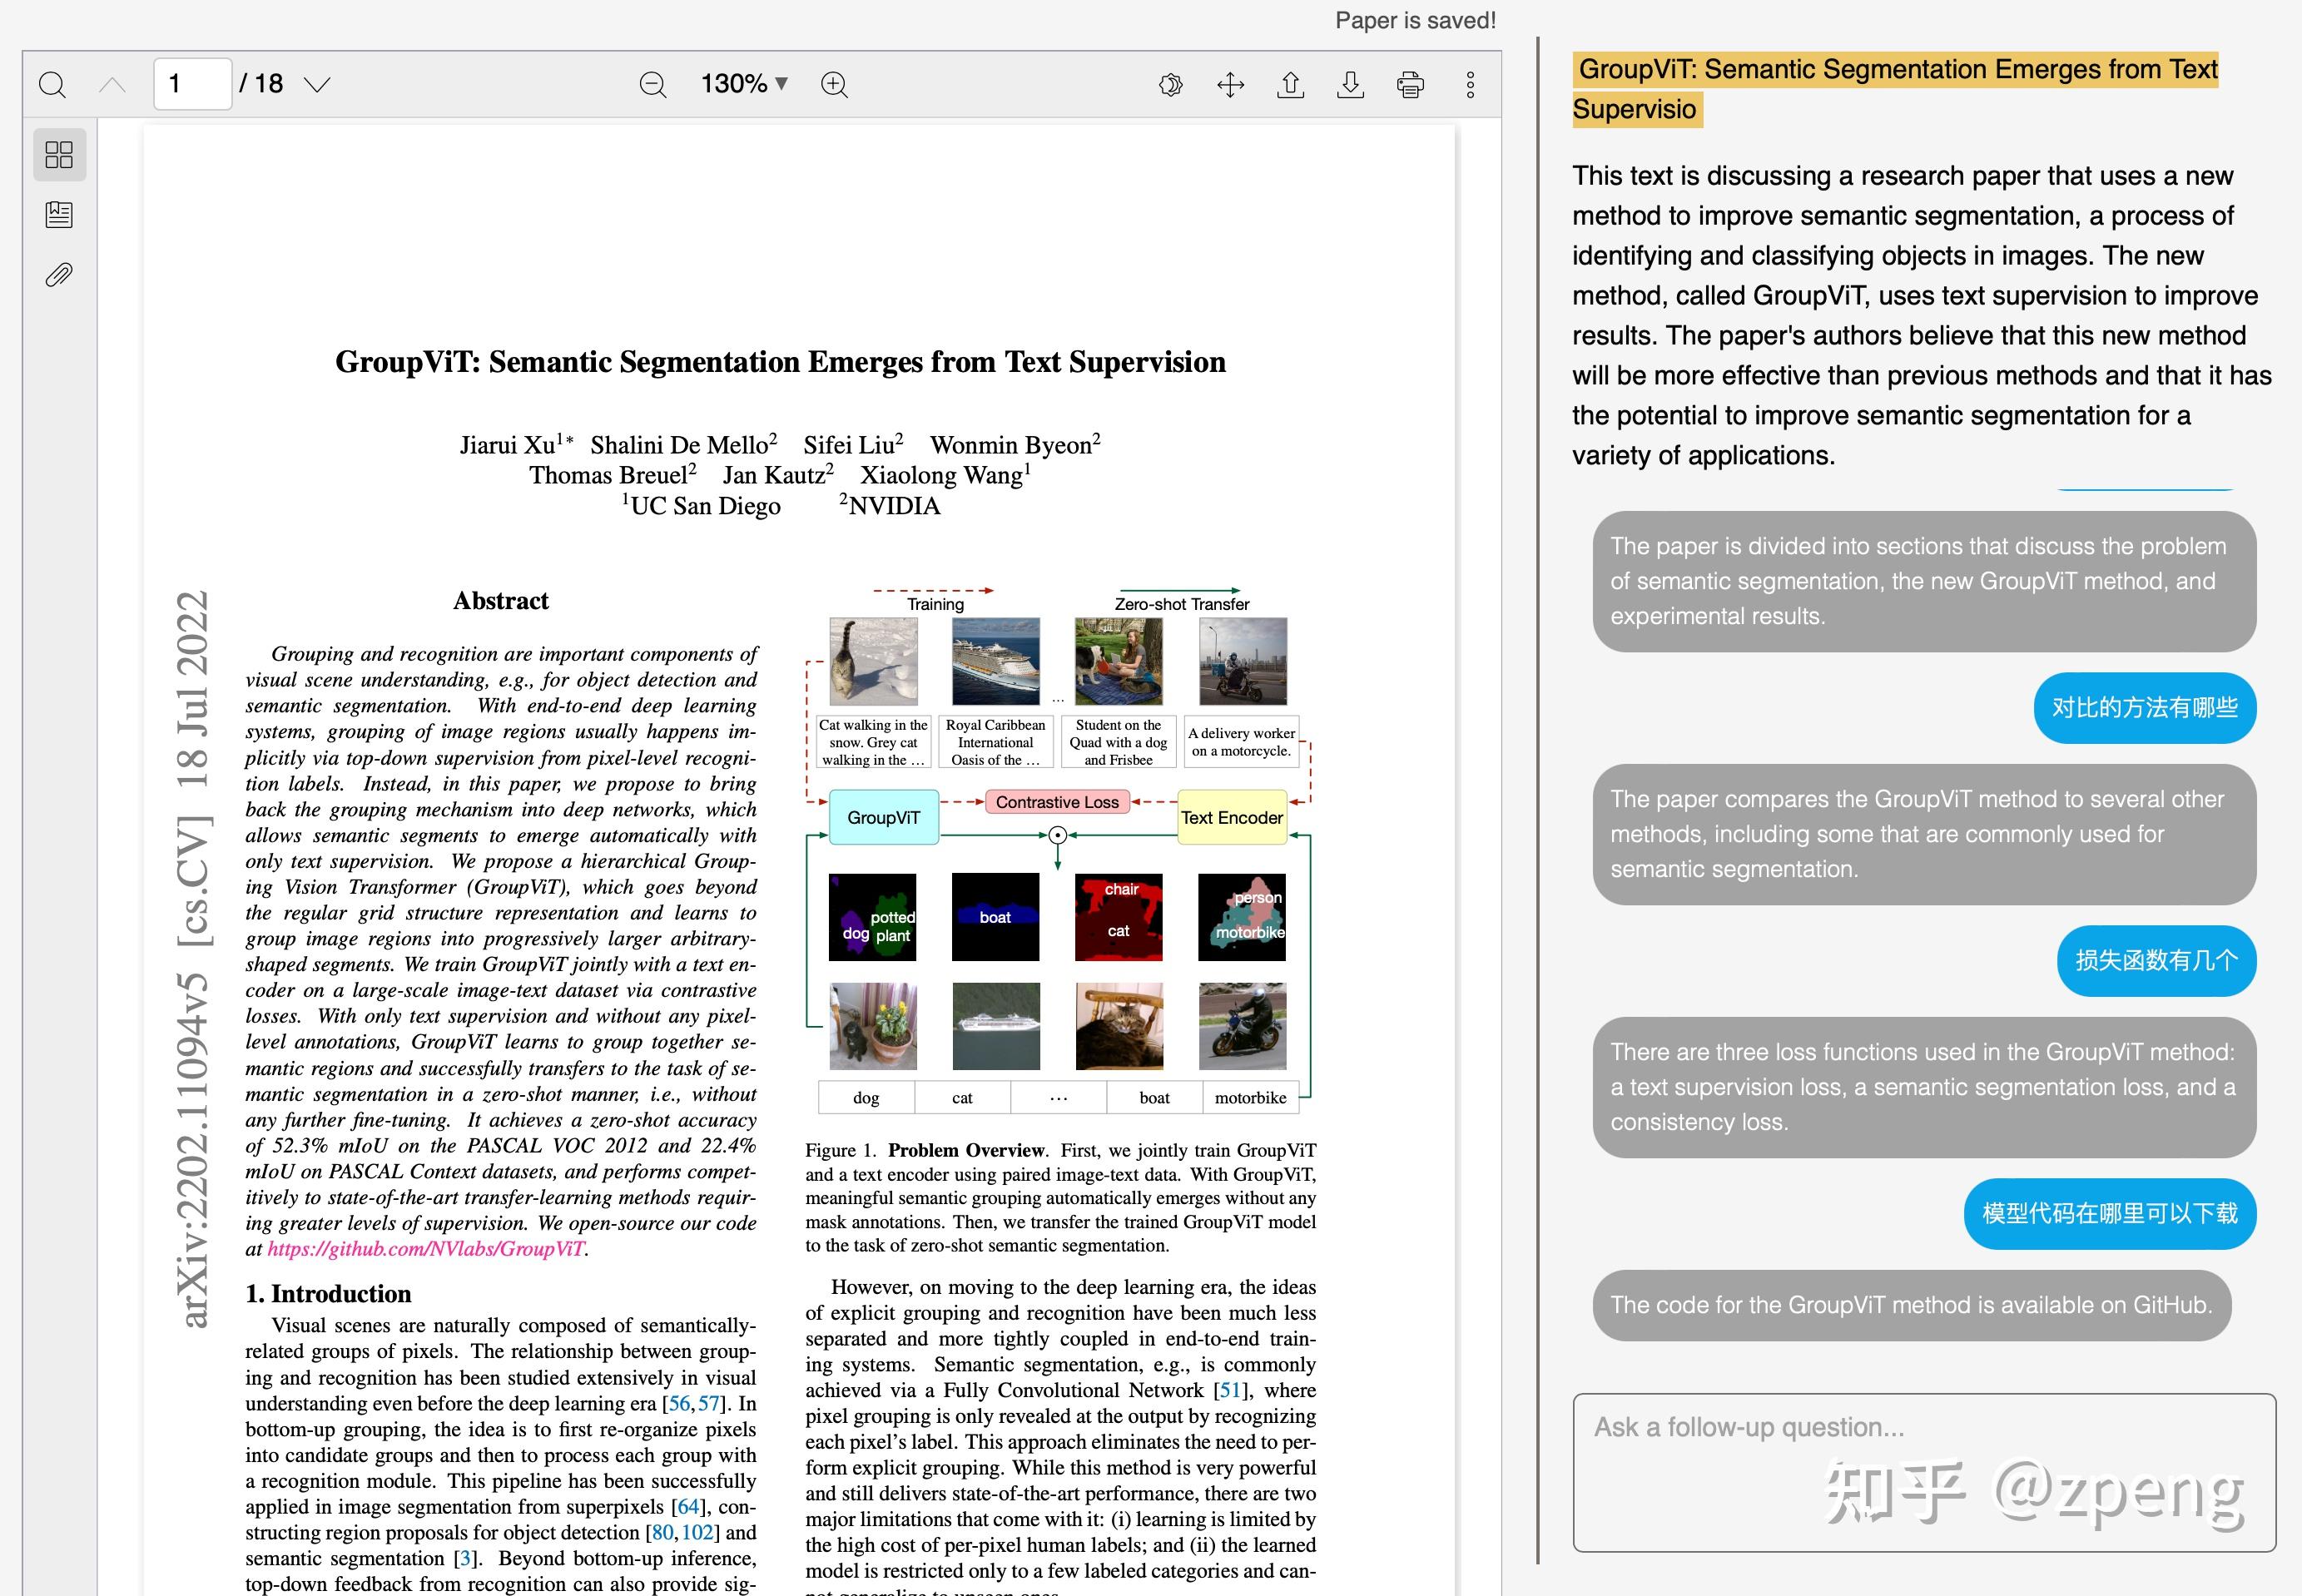The width and height of the screenshot is (2302, 1596).
Task: Select the highlighted GroupViT title heading
Action: pyautogui.click(x=1895, y=89)
